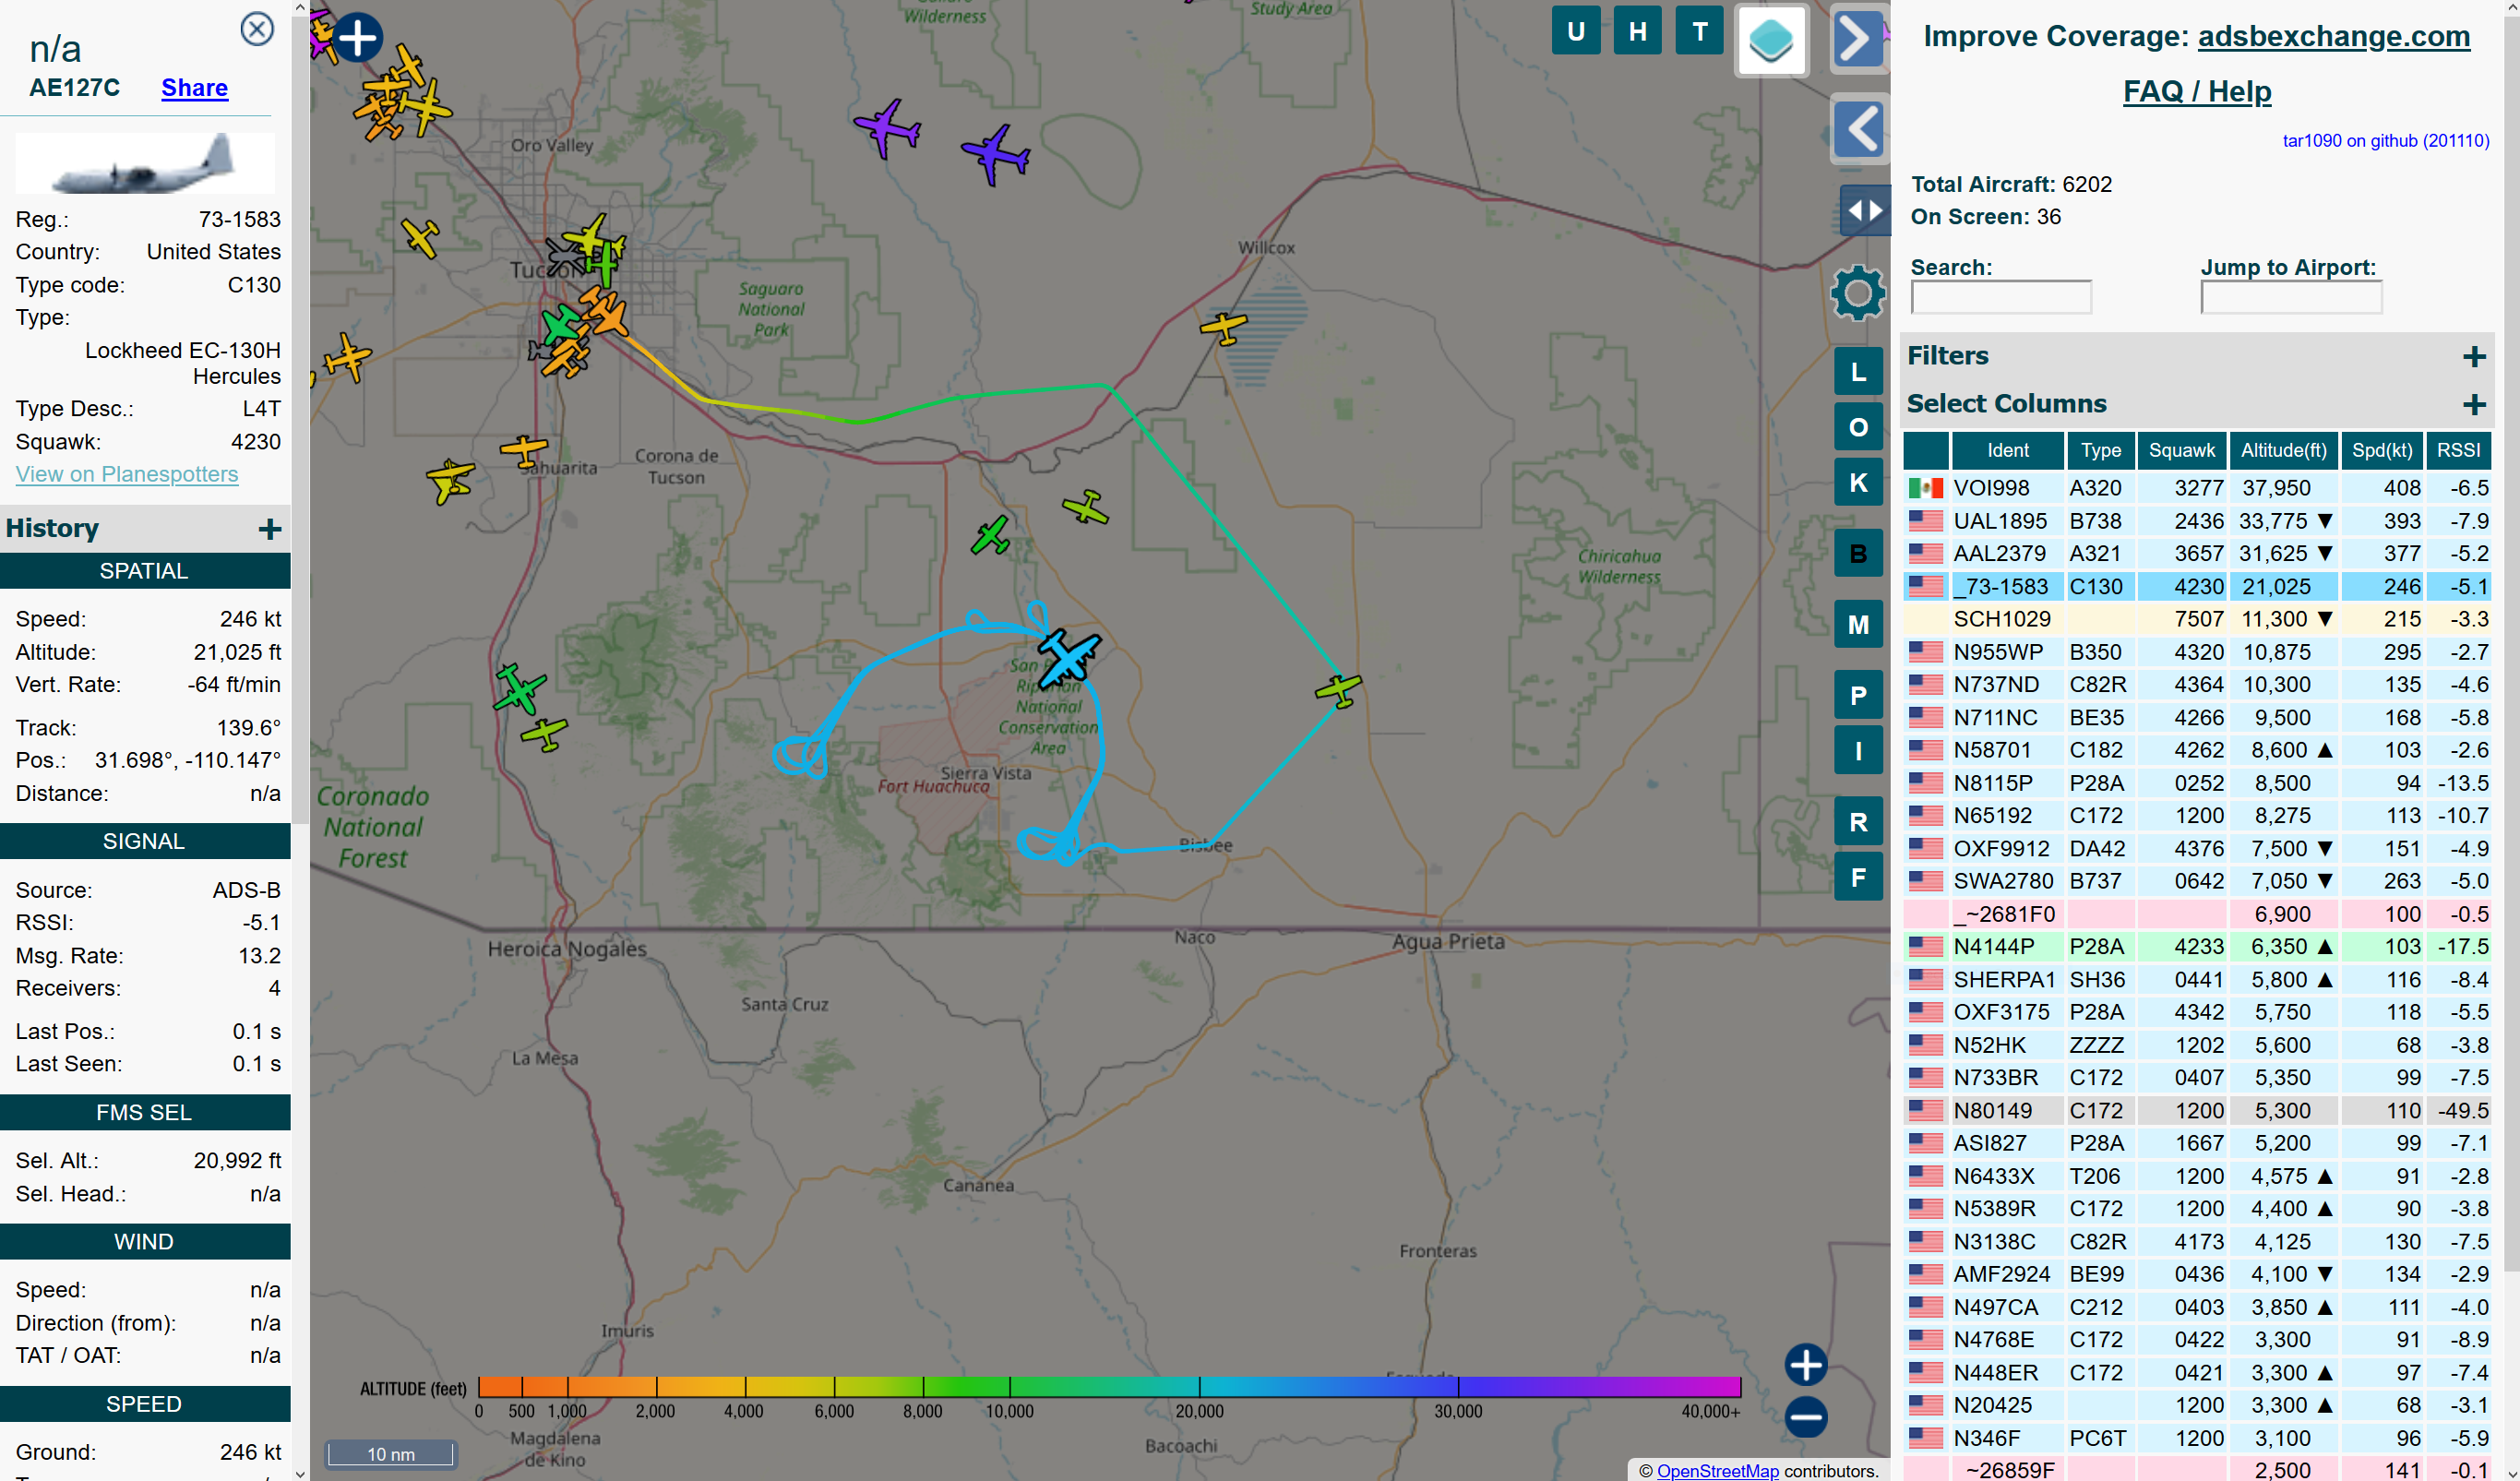Screen dimensions: 2520x1481
Task: Zoom out with map minus button
Action: click(x=1806, y=1416)
